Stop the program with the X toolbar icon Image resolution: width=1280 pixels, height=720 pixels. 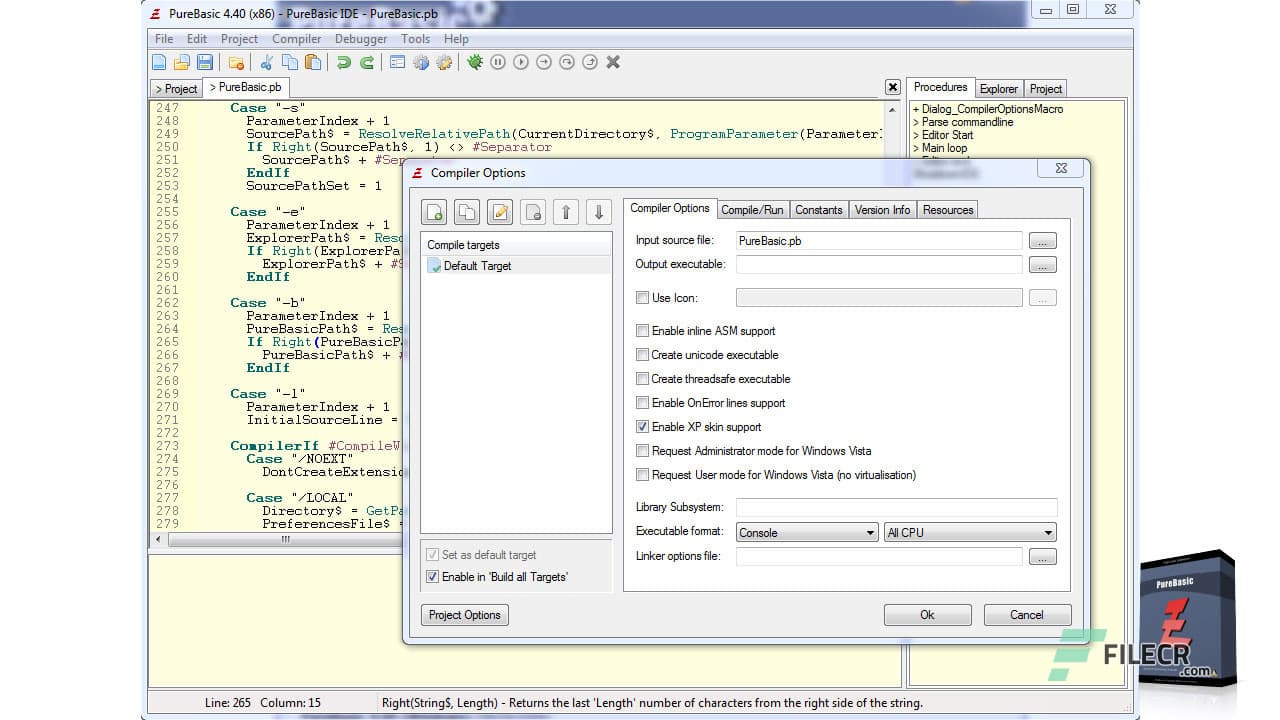(611, 62)
